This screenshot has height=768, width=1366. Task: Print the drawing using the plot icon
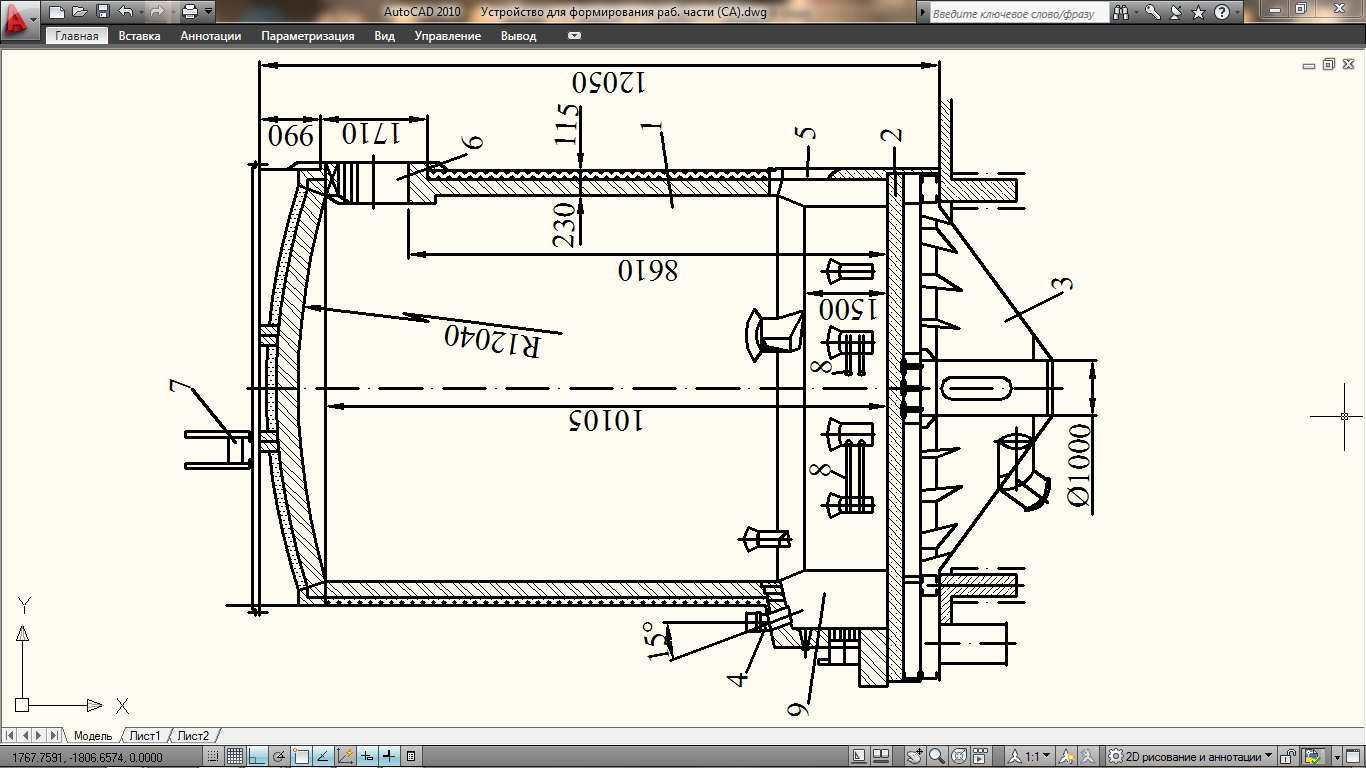tap(189, 12)
